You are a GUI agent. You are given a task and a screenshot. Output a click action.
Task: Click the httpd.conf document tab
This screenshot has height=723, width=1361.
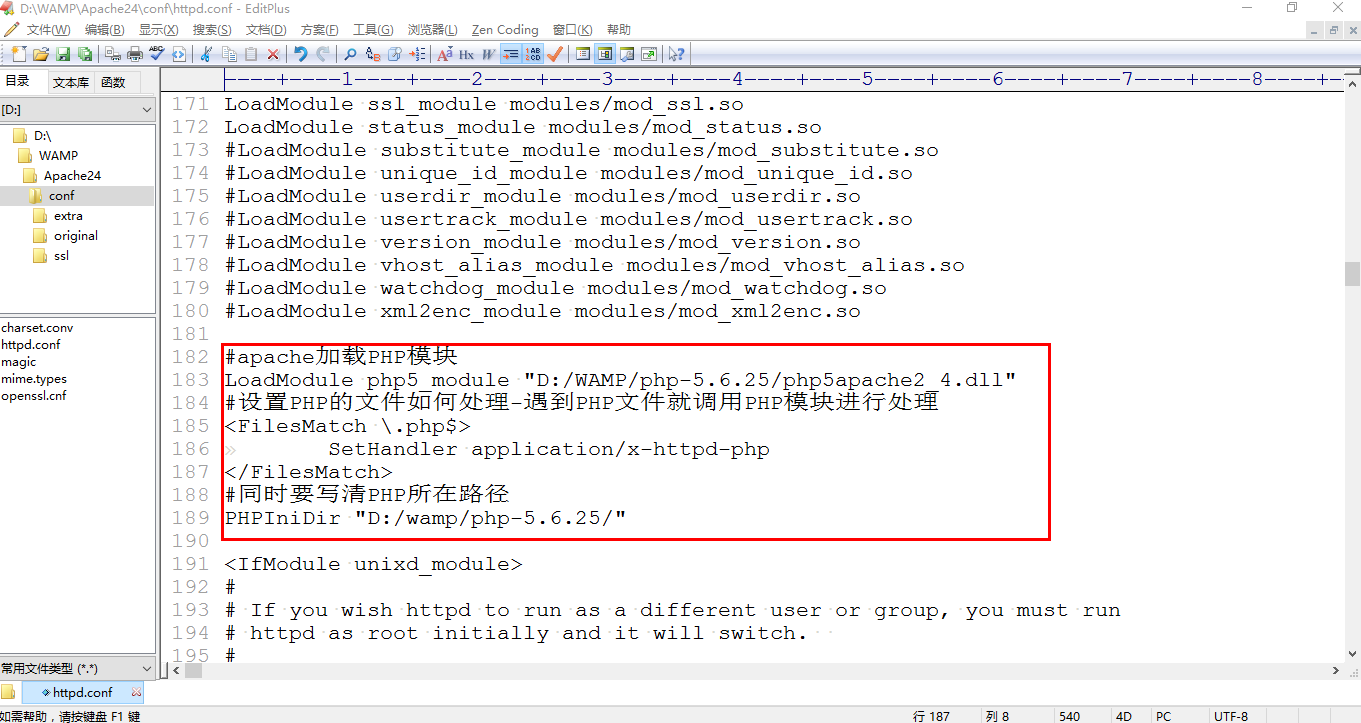82,692
